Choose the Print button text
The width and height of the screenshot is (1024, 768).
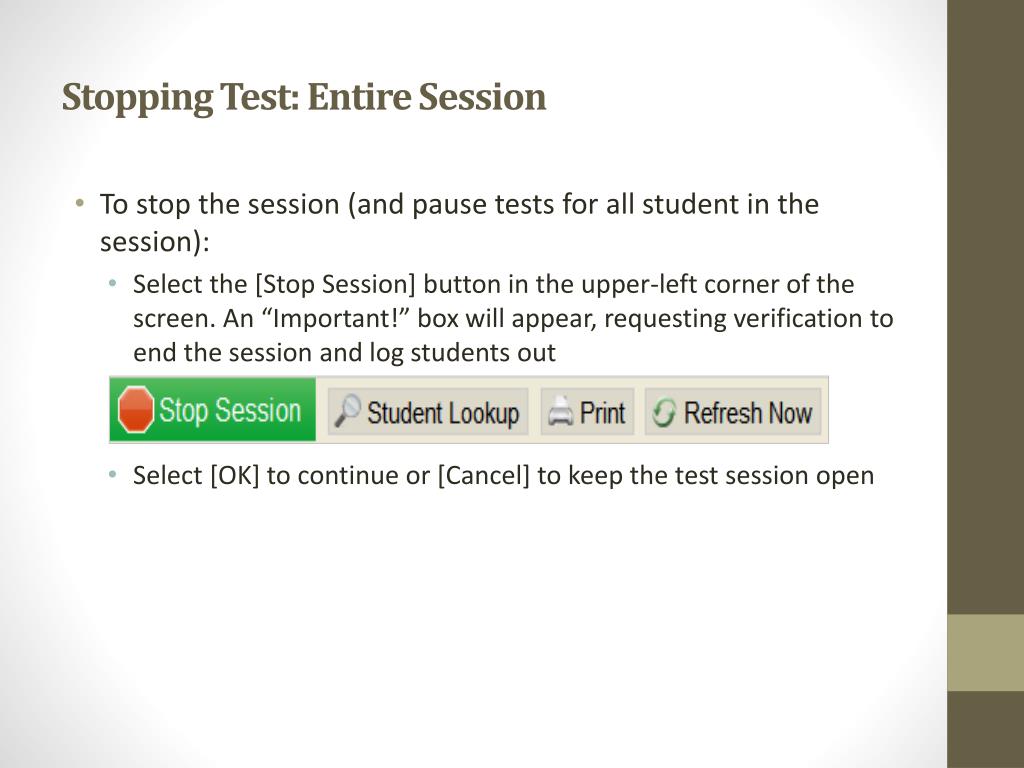pos(602,413)
